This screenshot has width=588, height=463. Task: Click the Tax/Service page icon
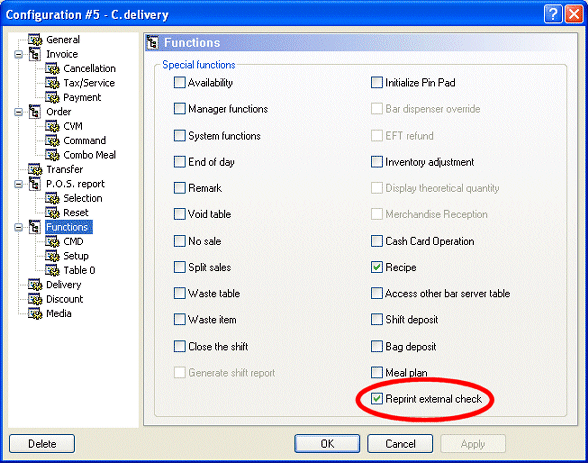point(52,83)
